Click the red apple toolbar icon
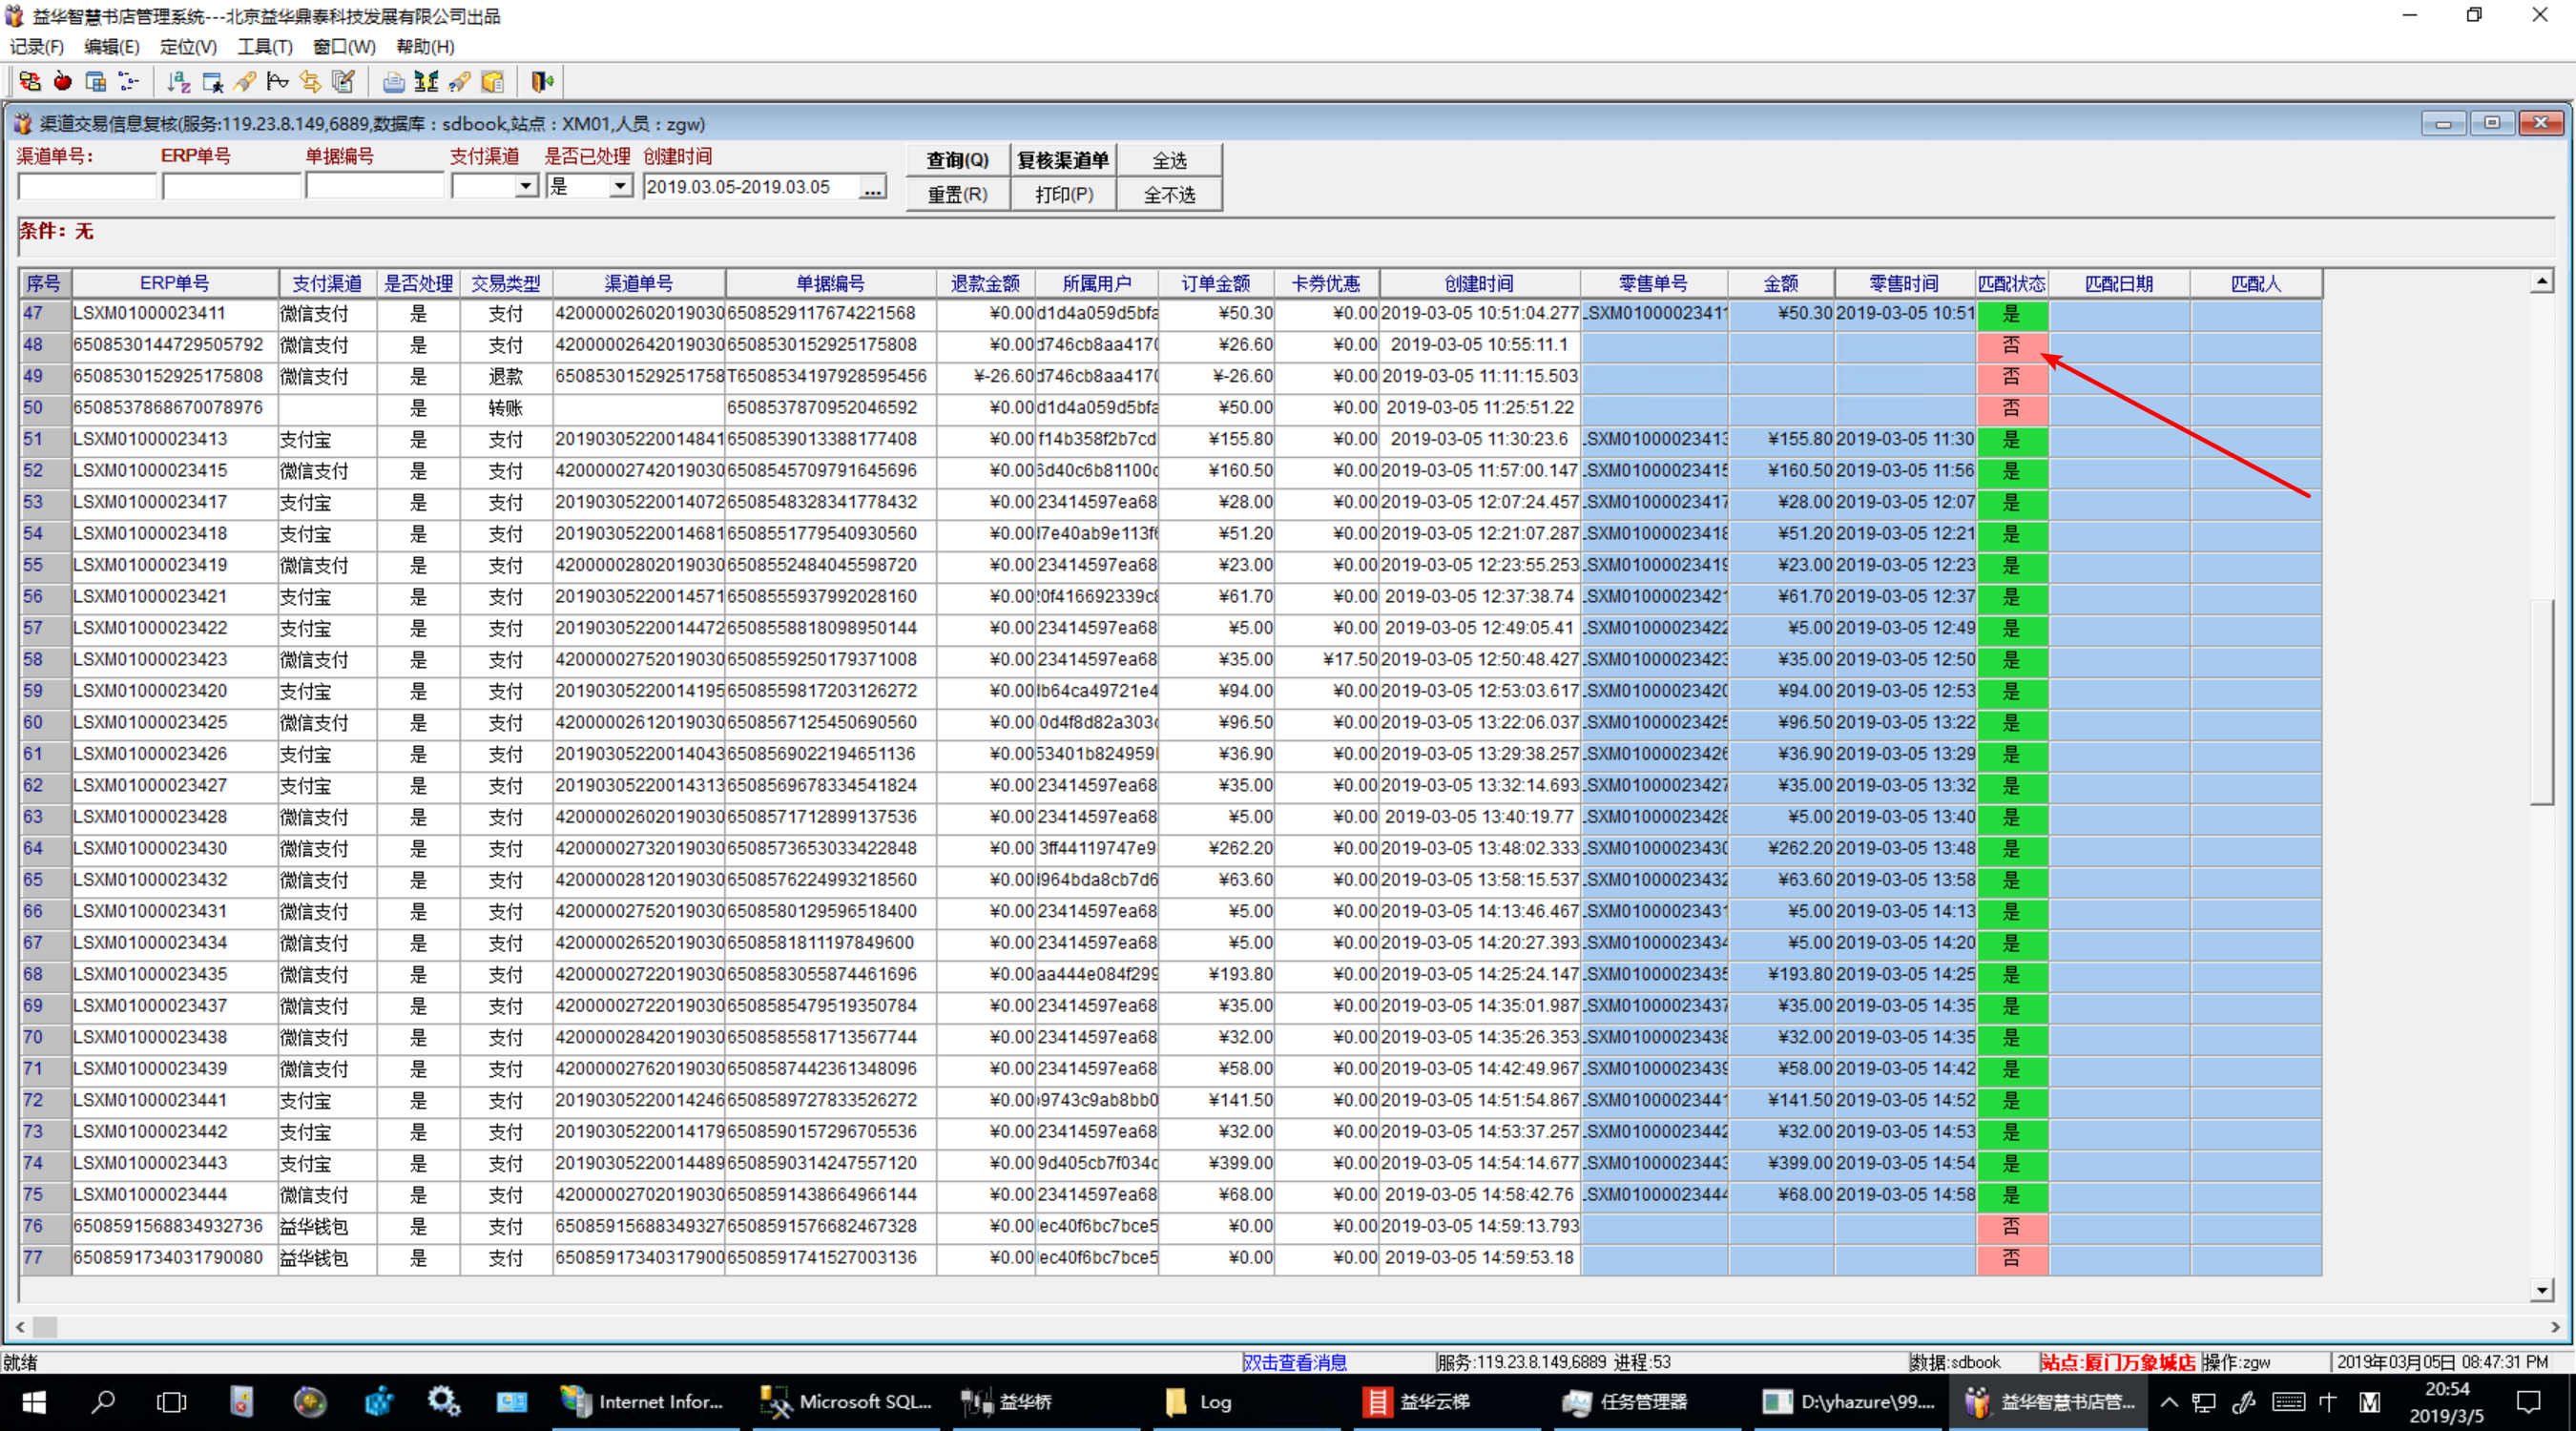 pos(62,82)
